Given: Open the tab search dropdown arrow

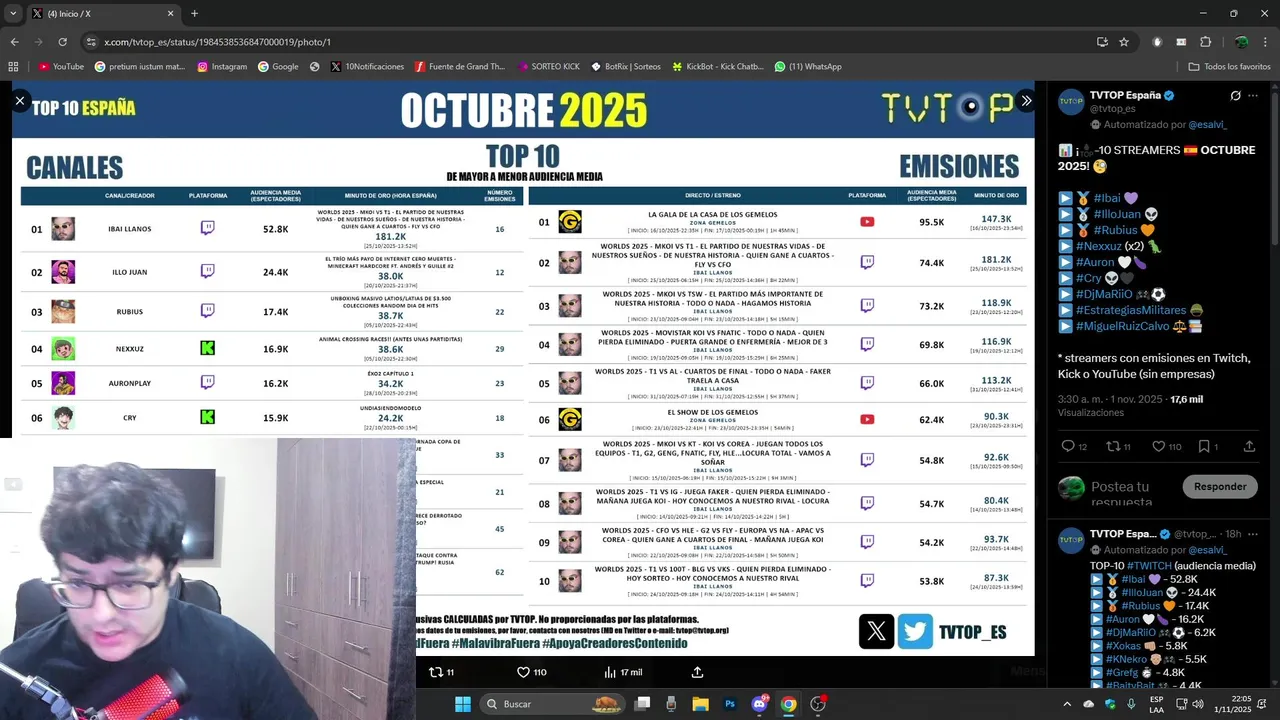Looking at the screenshot, I should point(12,14).
